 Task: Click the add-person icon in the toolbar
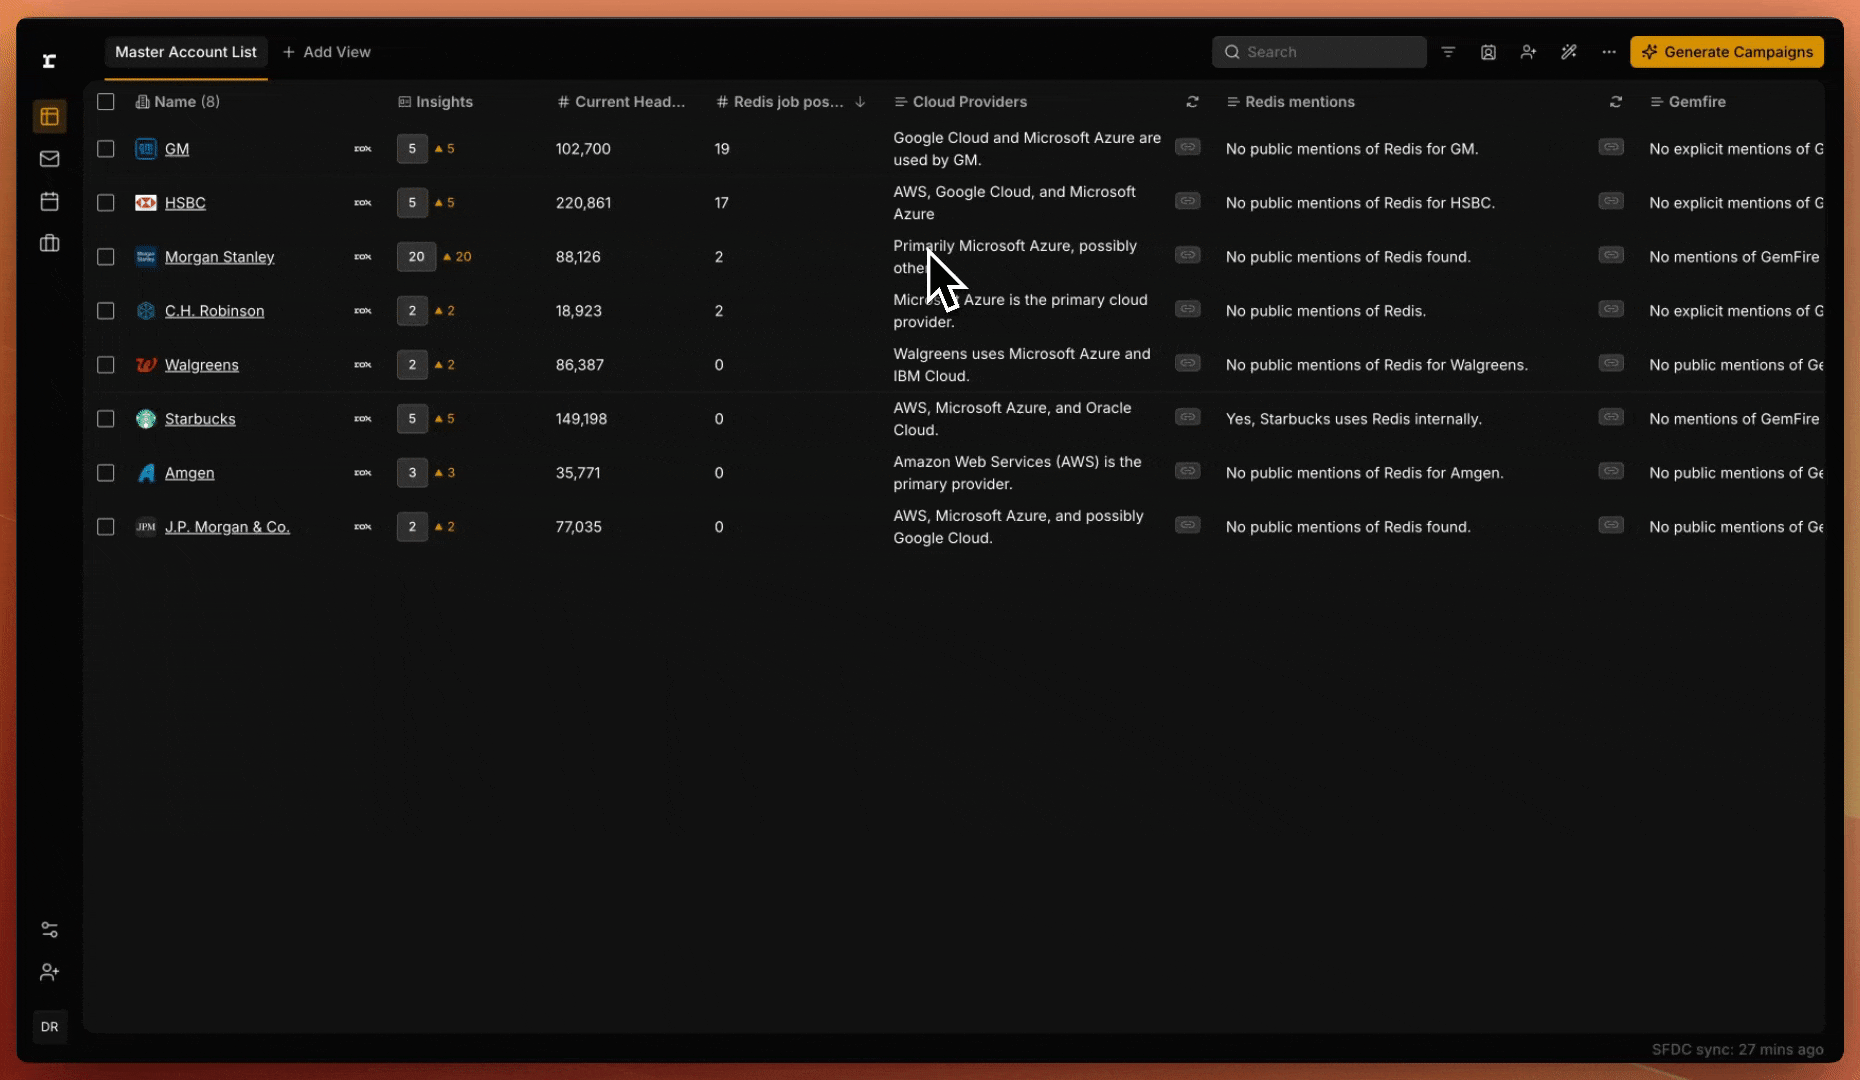(x=1528, y=51)
